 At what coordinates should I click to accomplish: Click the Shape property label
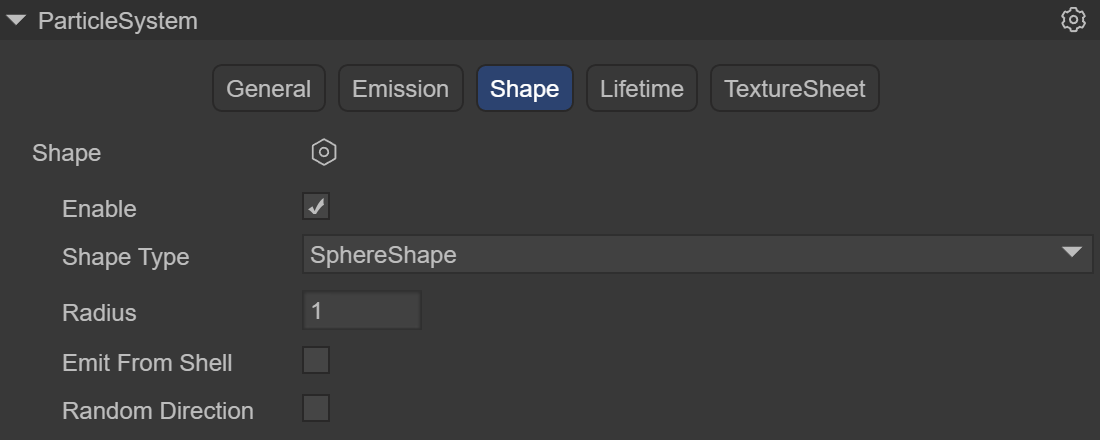click(66, 153)
